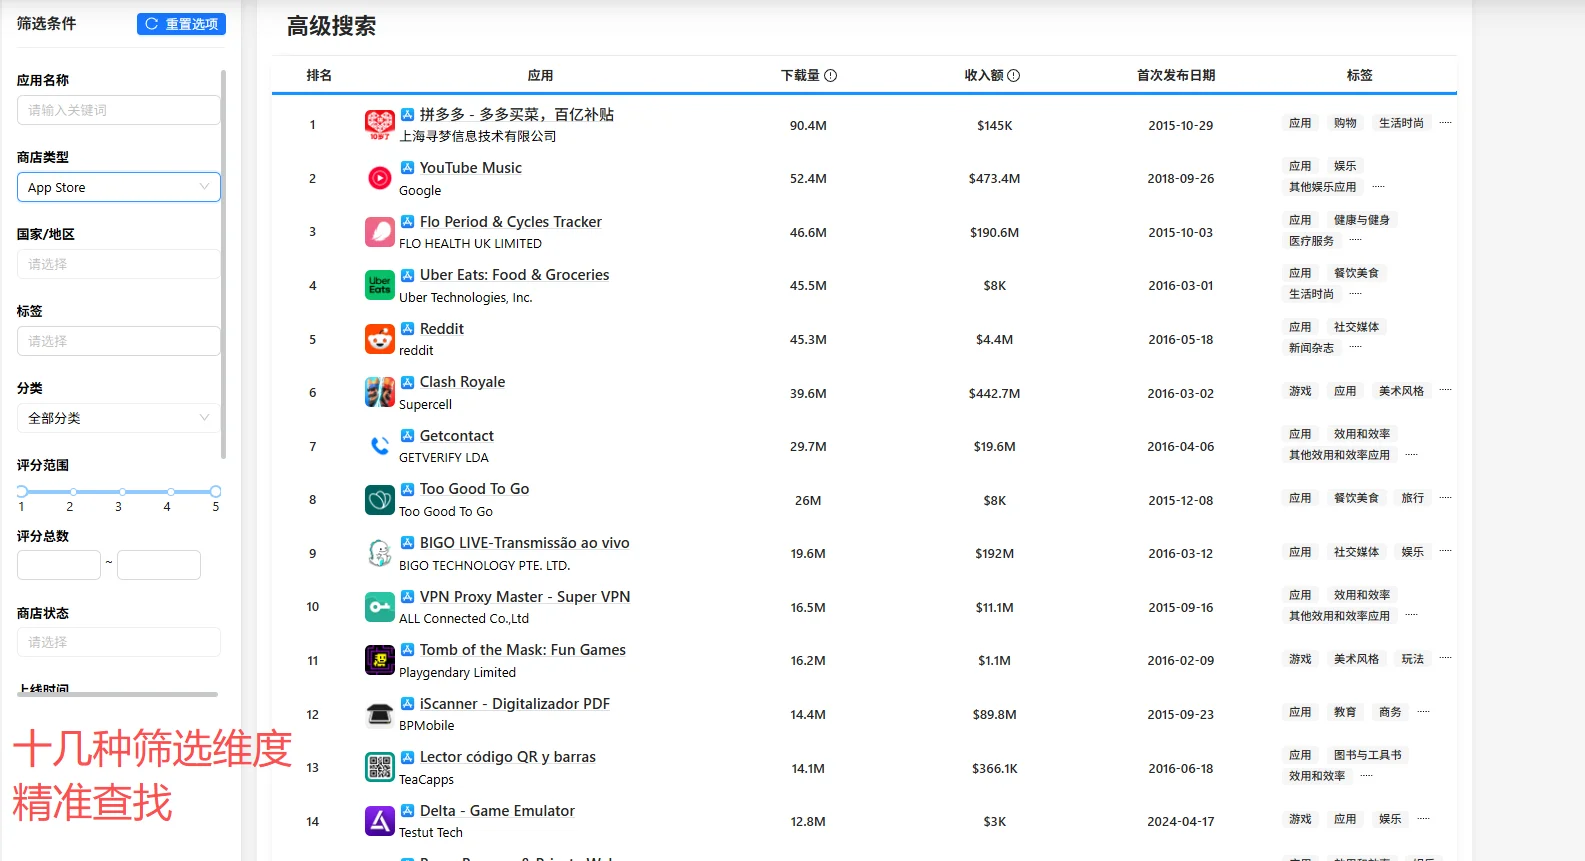Click the Reddit app icon
Screen dimensions: 1585x861
(380, 339)
